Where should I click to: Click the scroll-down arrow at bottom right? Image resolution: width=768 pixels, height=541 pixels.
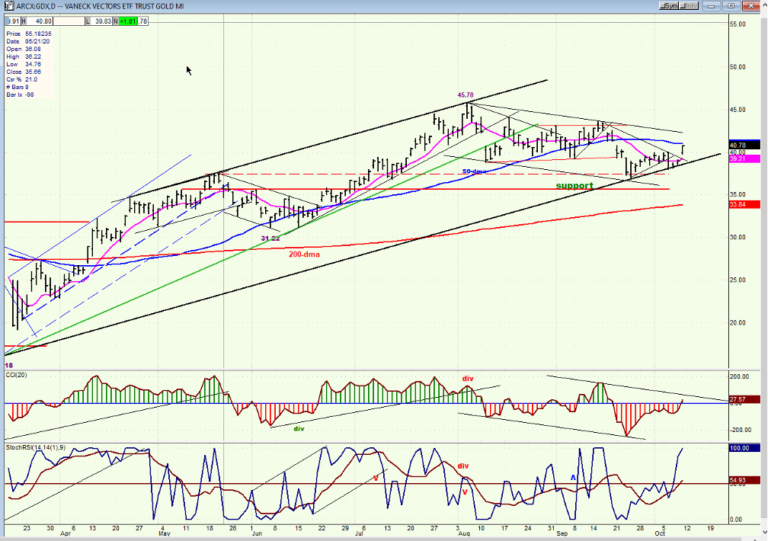pyautogui.click(x=764, y=532)
